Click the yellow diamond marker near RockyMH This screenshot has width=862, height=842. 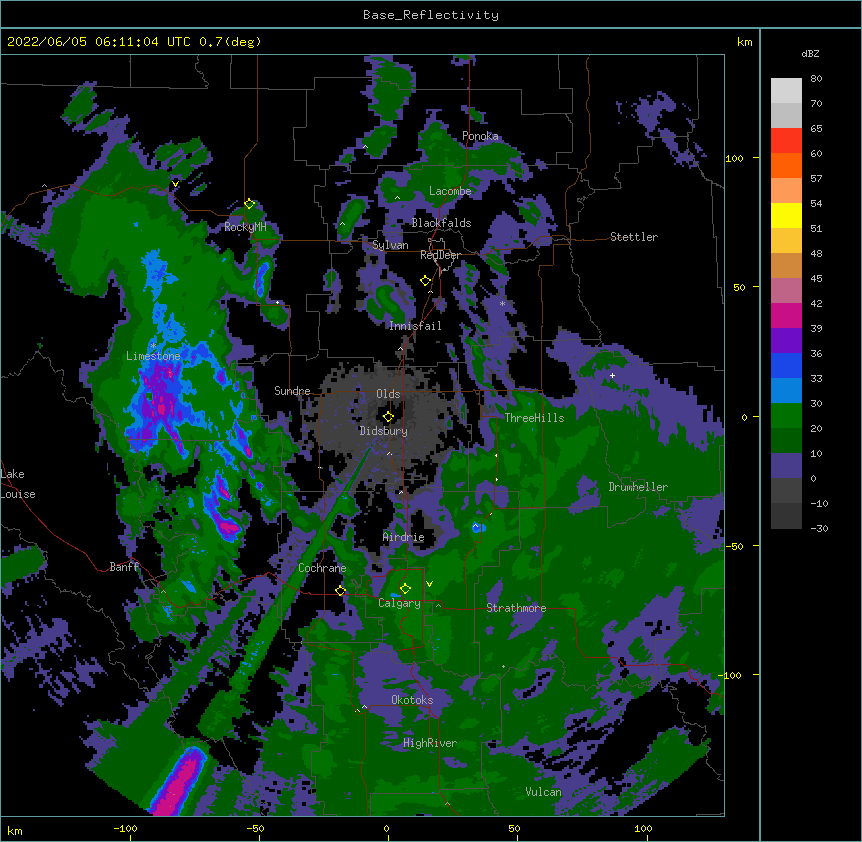[249, 204]
